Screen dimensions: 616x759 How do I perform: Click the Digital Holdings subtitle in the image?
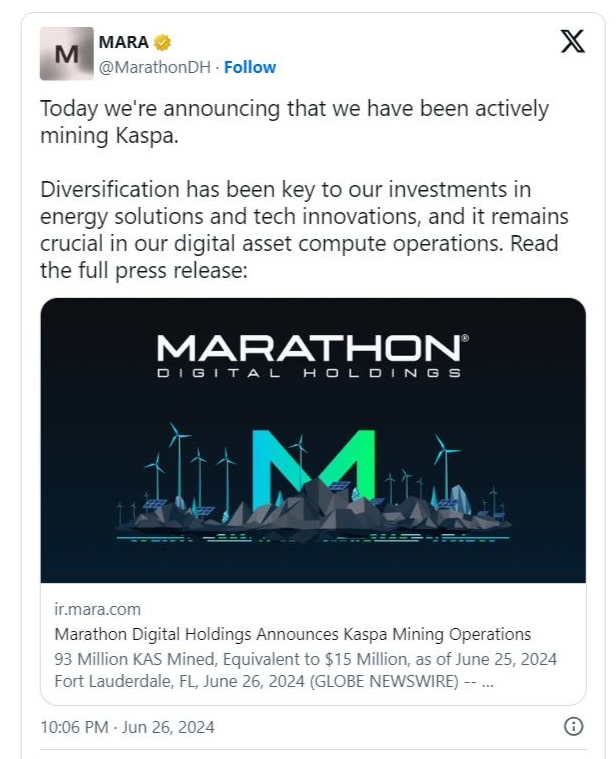(x=310, y=374)
